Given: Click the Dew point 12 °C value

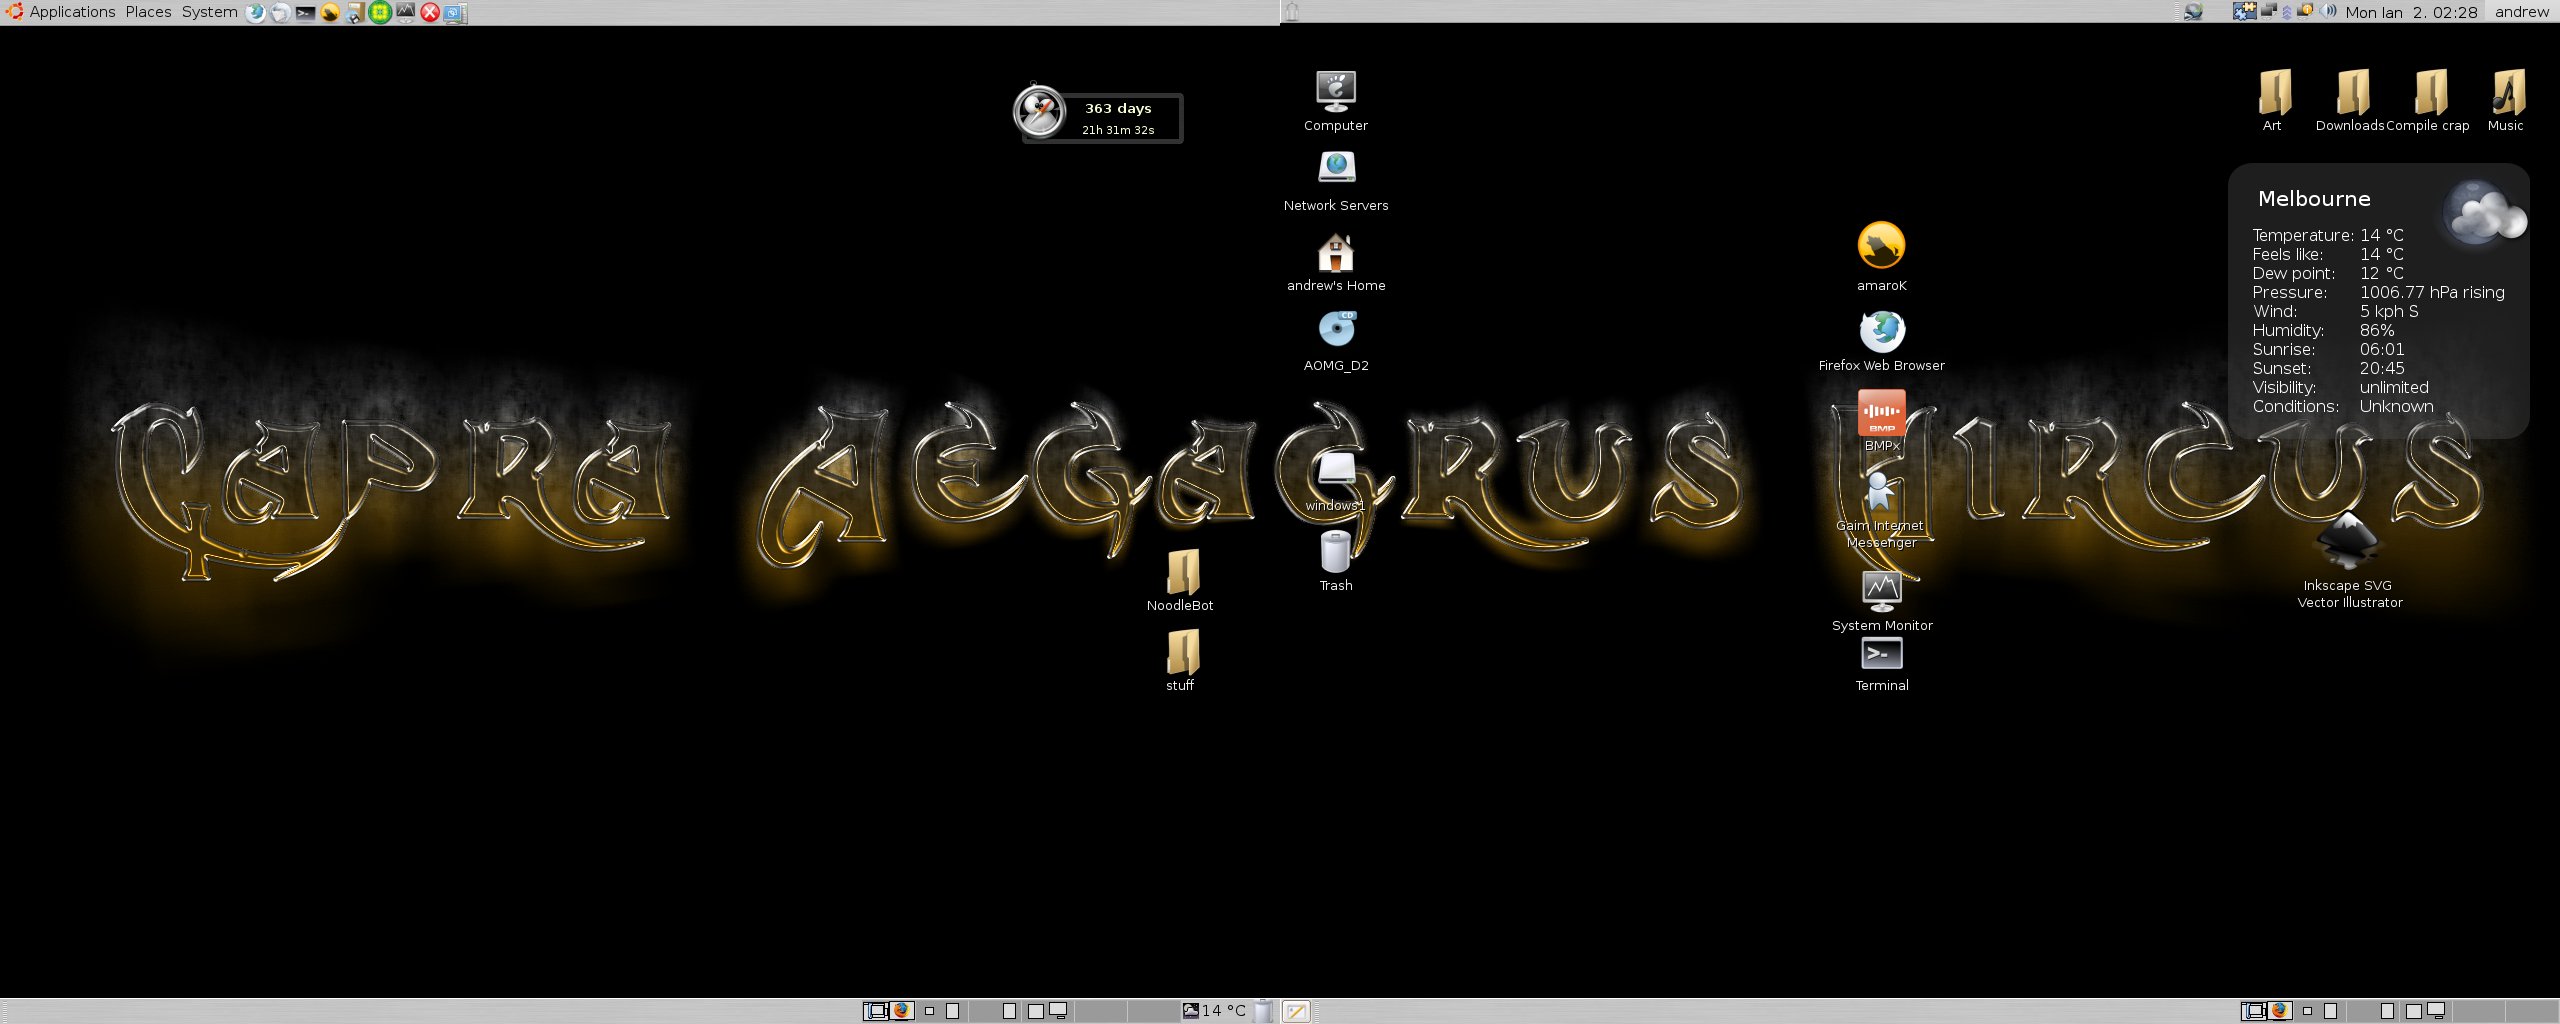Looking at the screenshot, I should (x=2381, y=273).
